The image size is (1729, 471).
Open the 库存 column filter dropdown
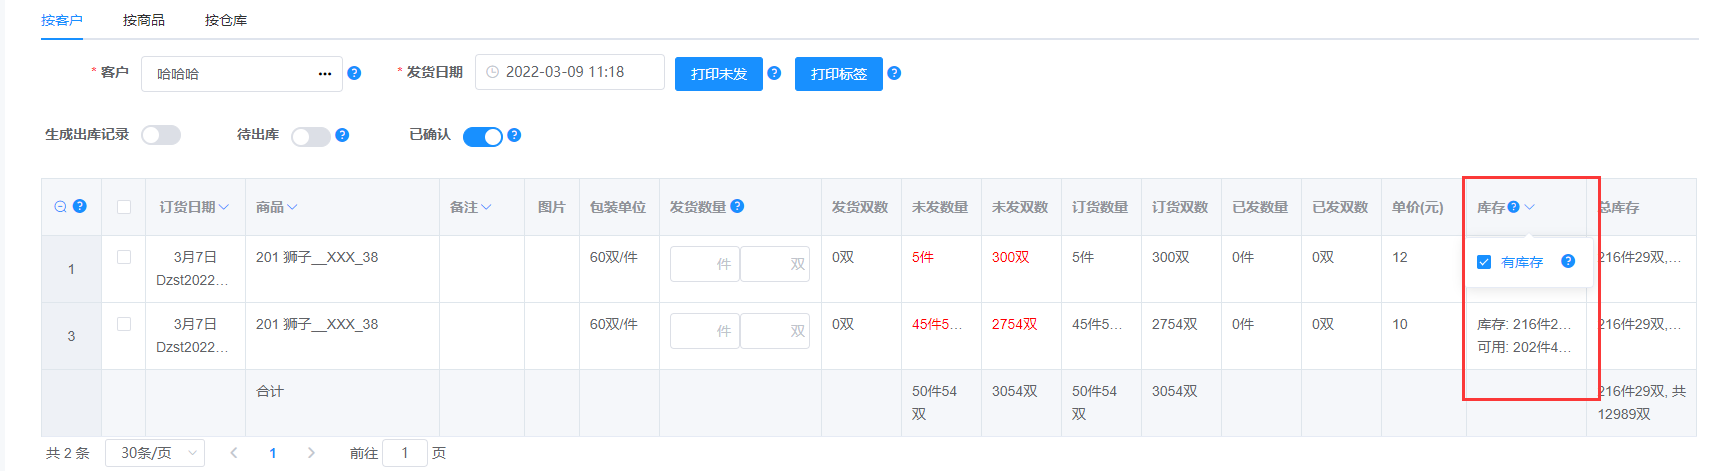[x=1529, y=207]
